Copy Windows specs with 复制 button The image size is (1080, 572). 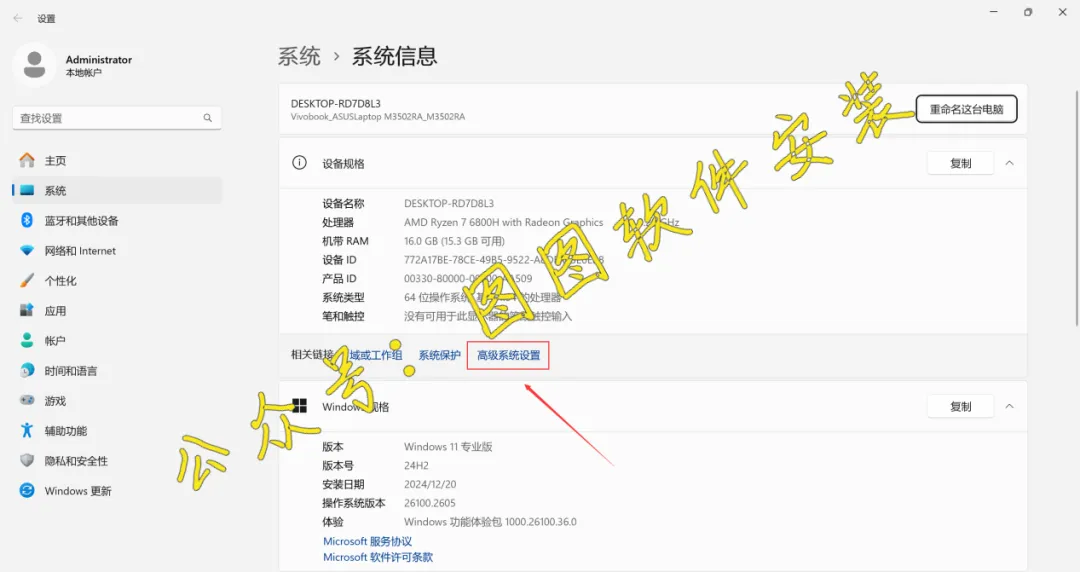tap(960, 407)
